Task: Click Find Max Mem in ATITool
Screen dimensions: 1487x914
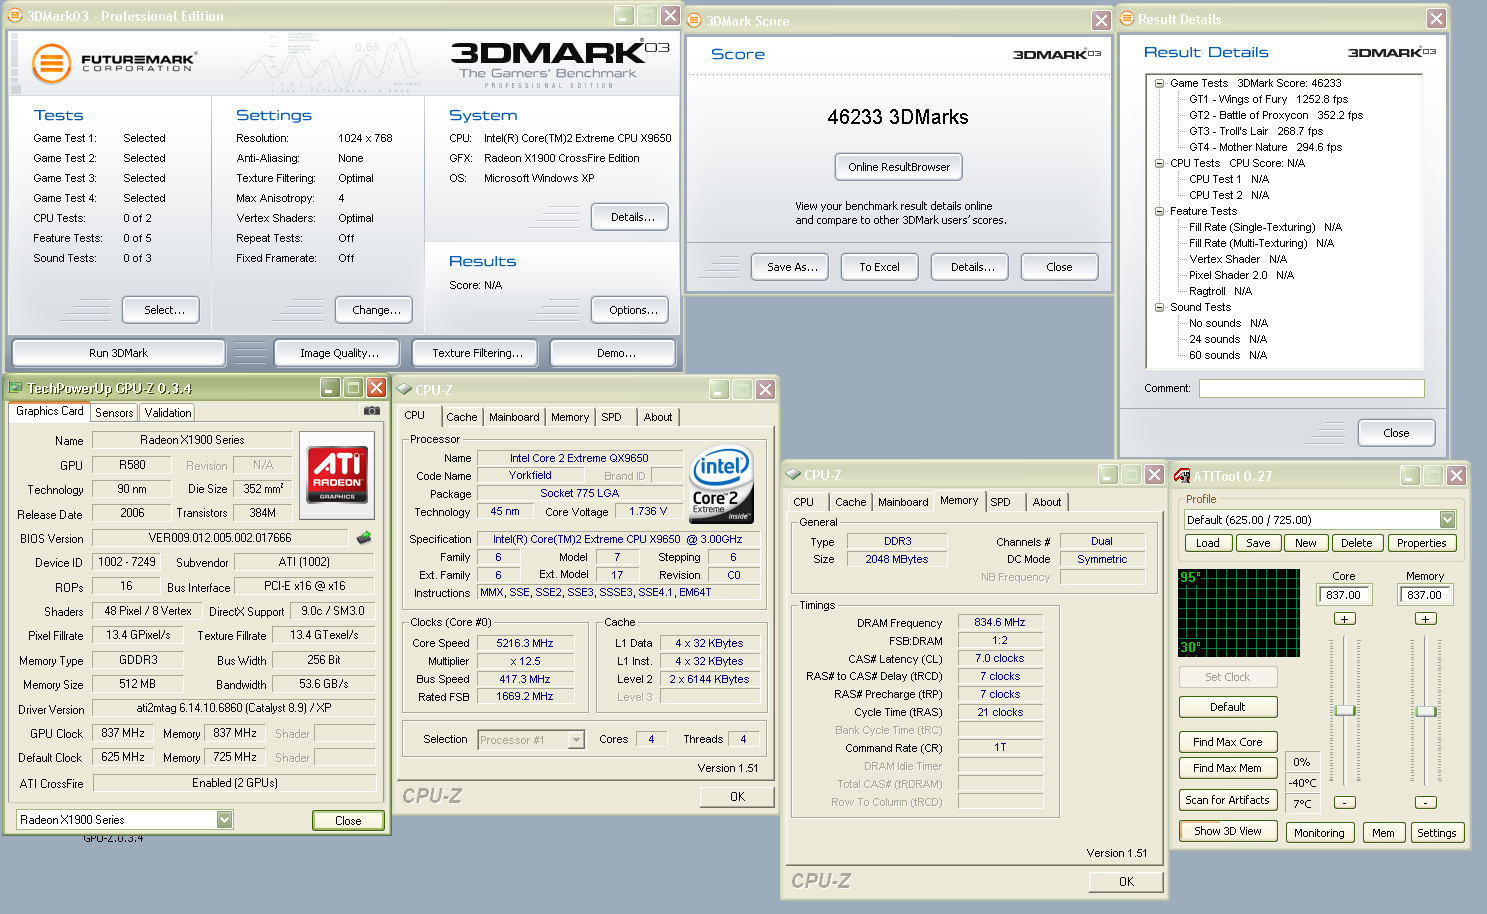Action: tap(1227, 768)
